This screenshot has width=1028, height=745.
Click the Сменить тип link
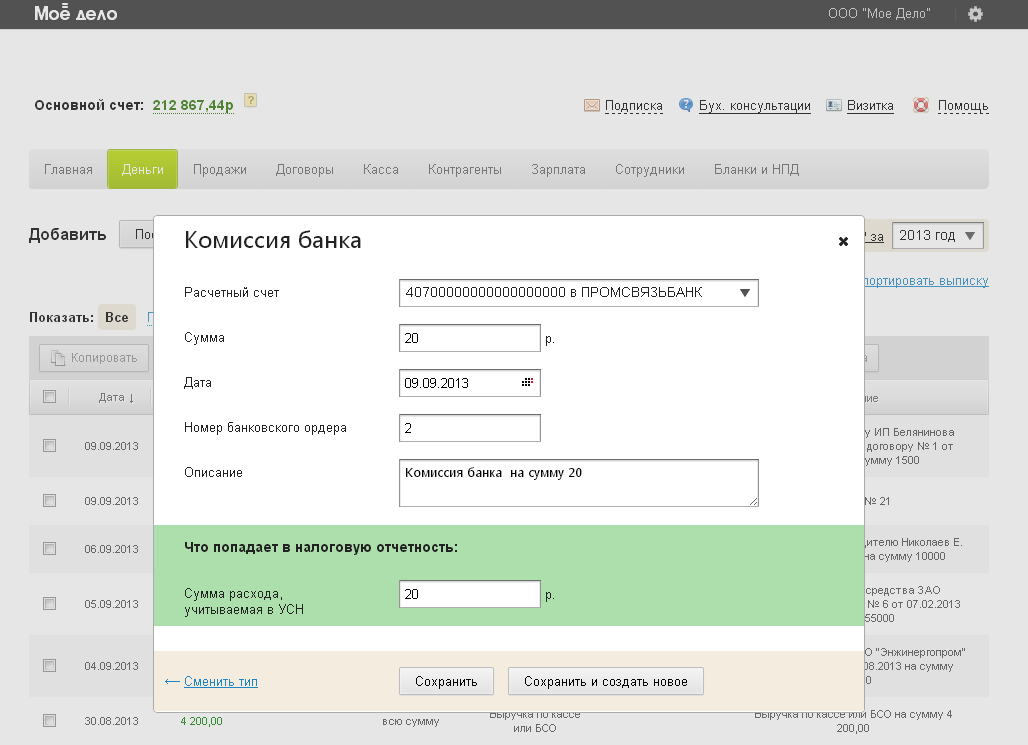click(x=220, y=682)
